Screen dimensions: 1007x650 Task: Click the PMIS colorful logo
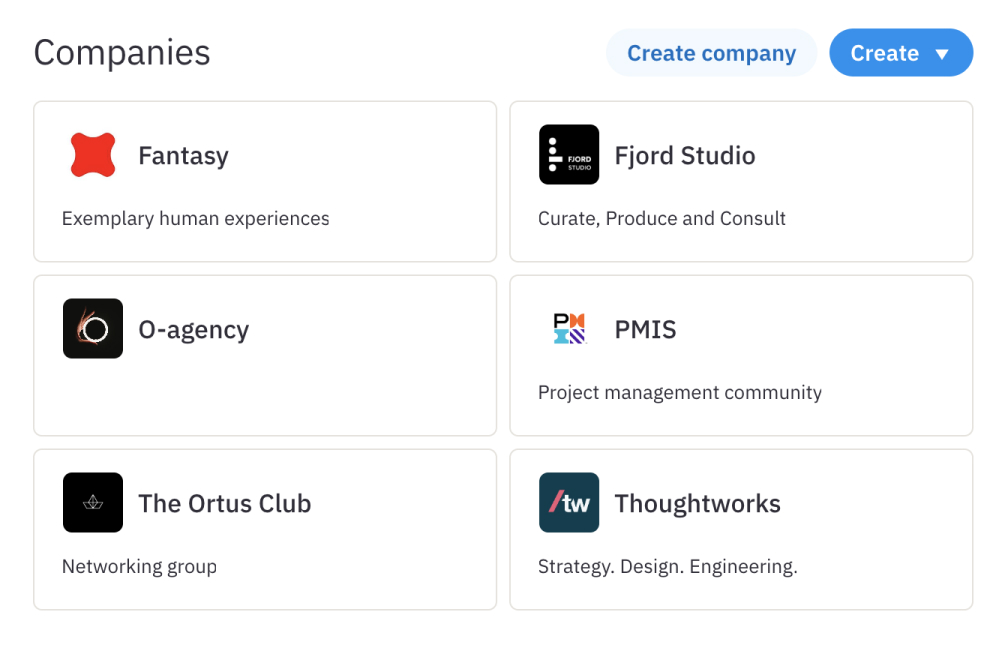569,329
